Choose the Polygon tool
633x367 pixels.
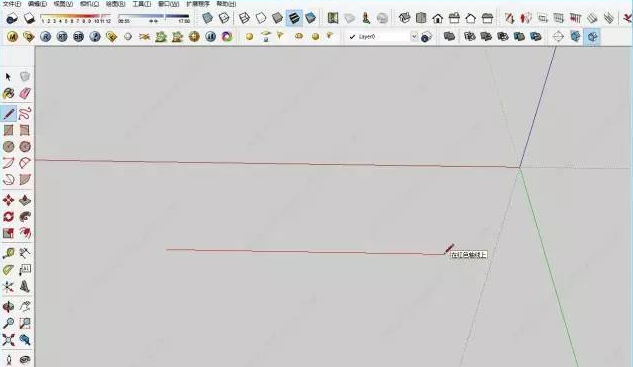pyautogui.click(x=25, y=147)
